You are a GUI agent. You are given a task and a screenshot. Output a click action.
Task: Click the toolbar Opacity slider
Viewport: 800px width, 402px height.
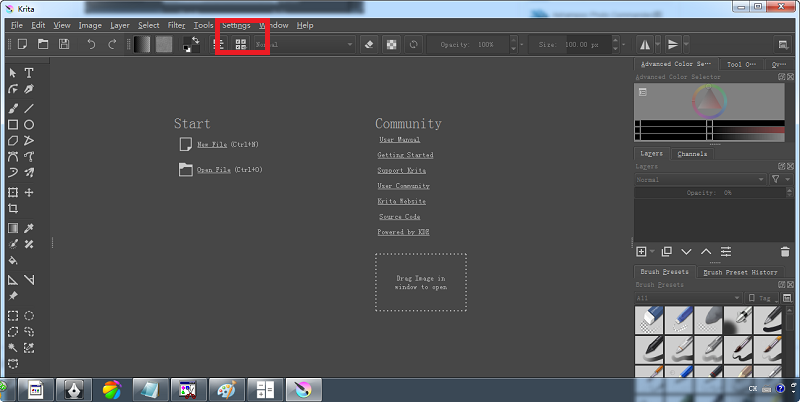pyautogui.click(x=468, y=44)
